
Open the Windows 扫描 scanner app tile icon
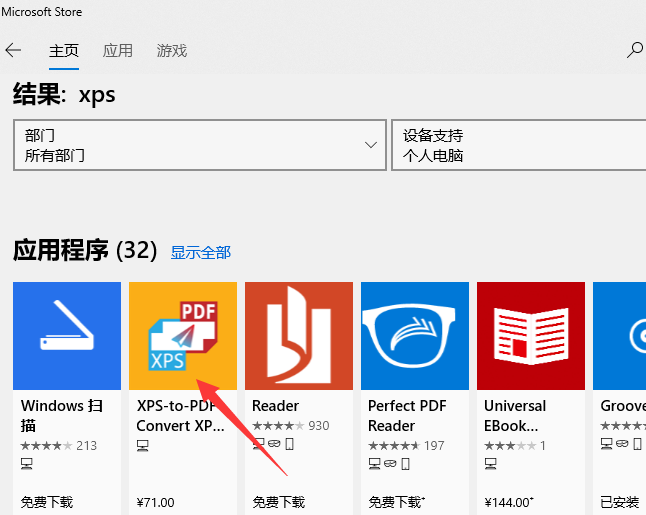[x=67, y=335]
